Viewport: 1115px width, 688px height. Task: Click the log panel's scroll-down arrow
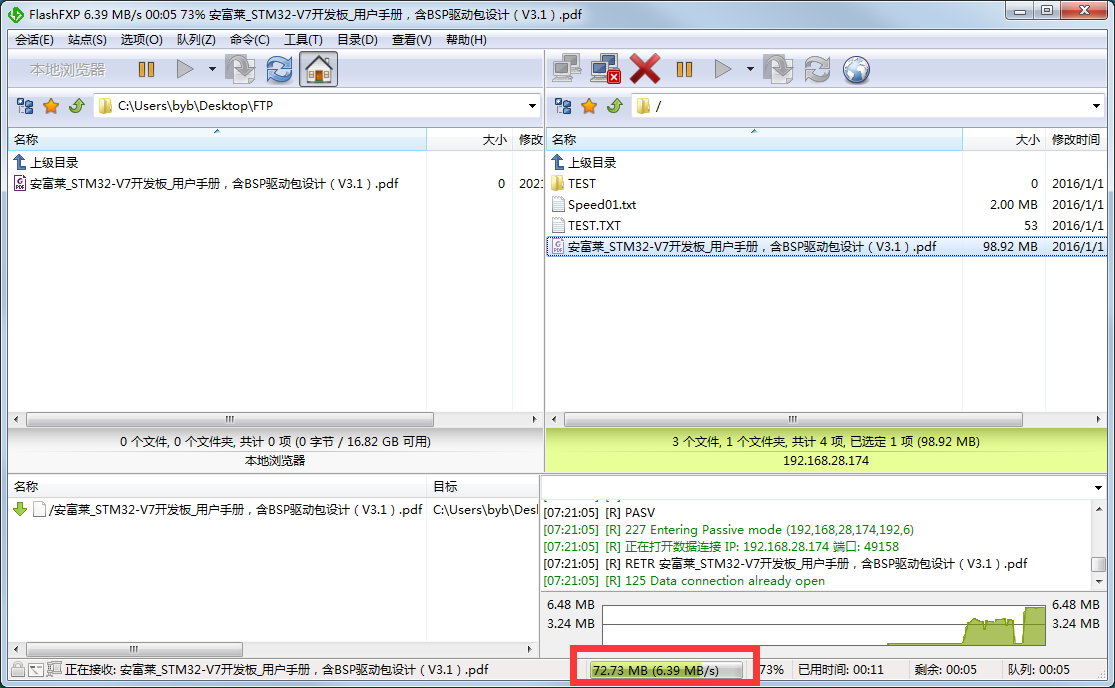1099,581
